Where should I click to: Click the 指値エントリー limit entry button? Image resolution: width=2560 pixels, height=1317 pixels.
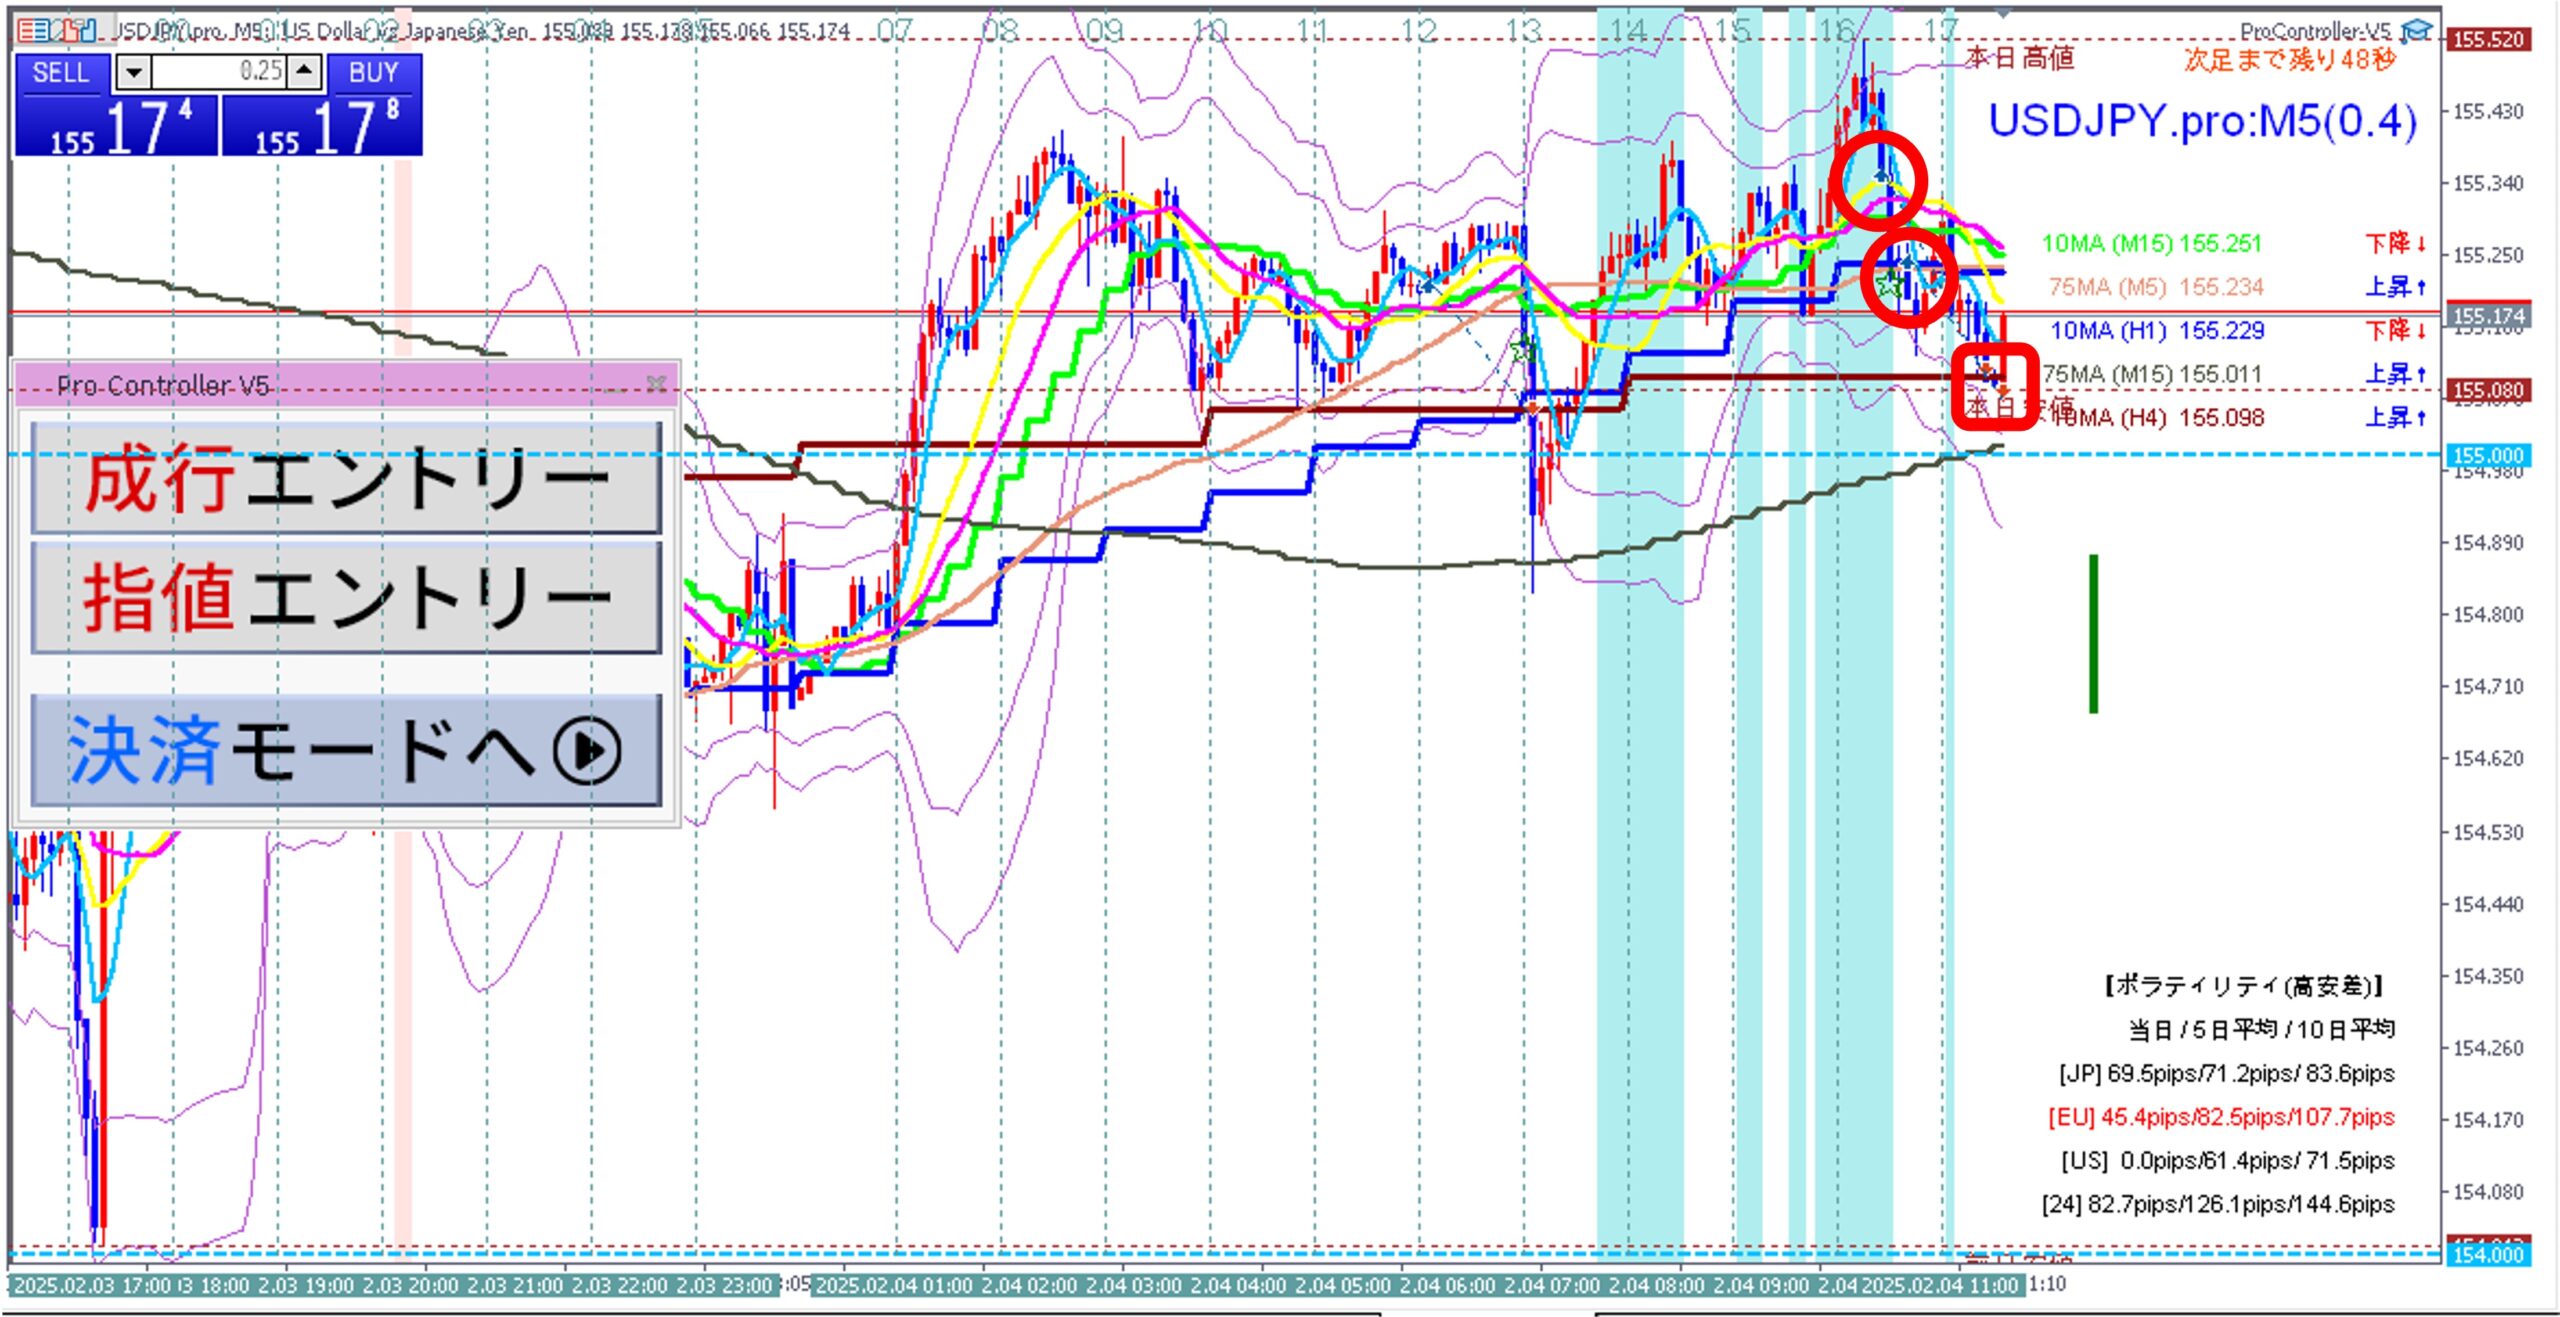pyautogui.click(x=346, y=598)
